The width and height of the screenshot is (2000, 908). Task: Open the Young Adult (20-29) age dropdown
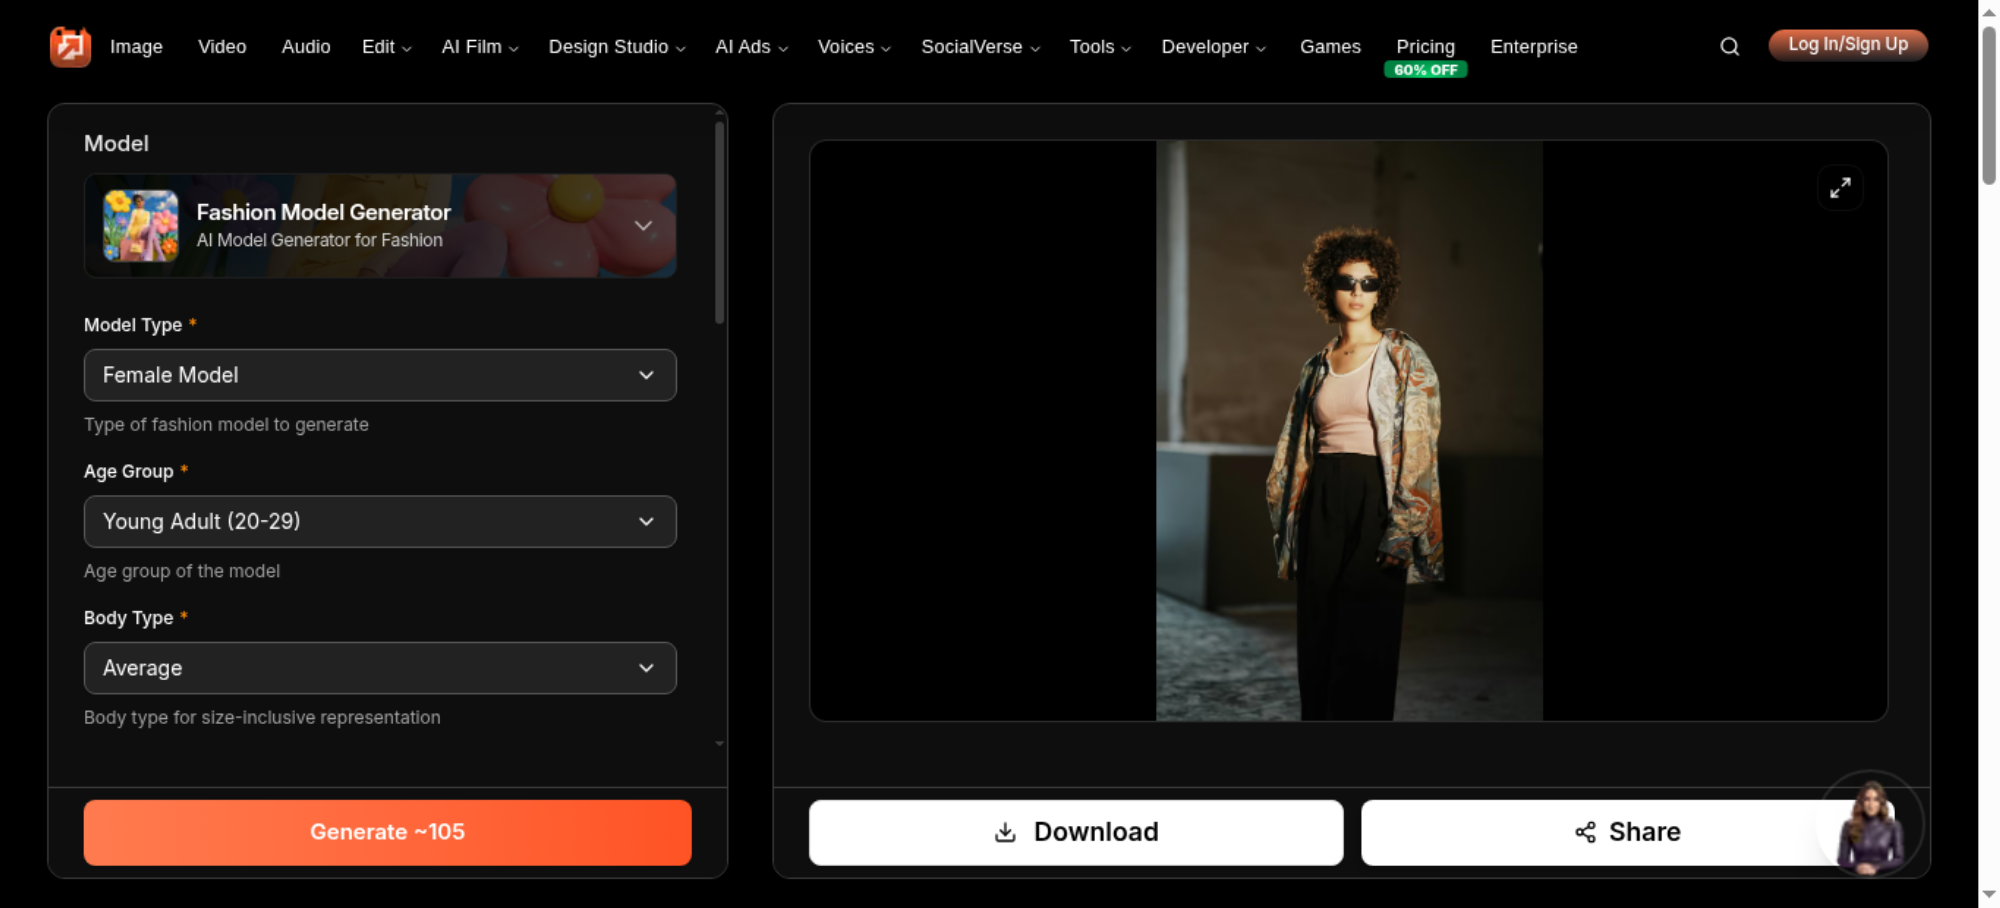[x=380, y=521]
